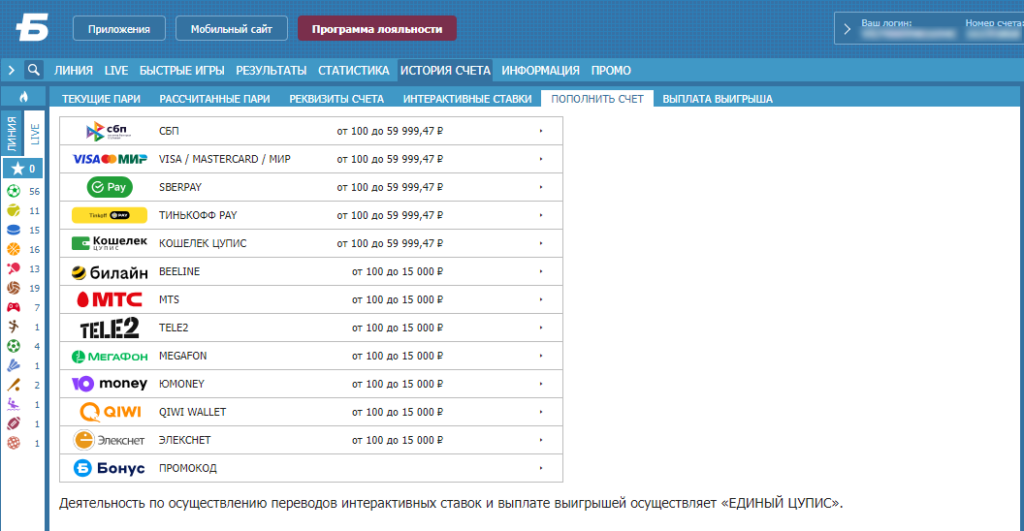Screen dimensions: 1024x531
Task: Expand the QIWI WALLET row arrow
Action: tap(541, 412)
